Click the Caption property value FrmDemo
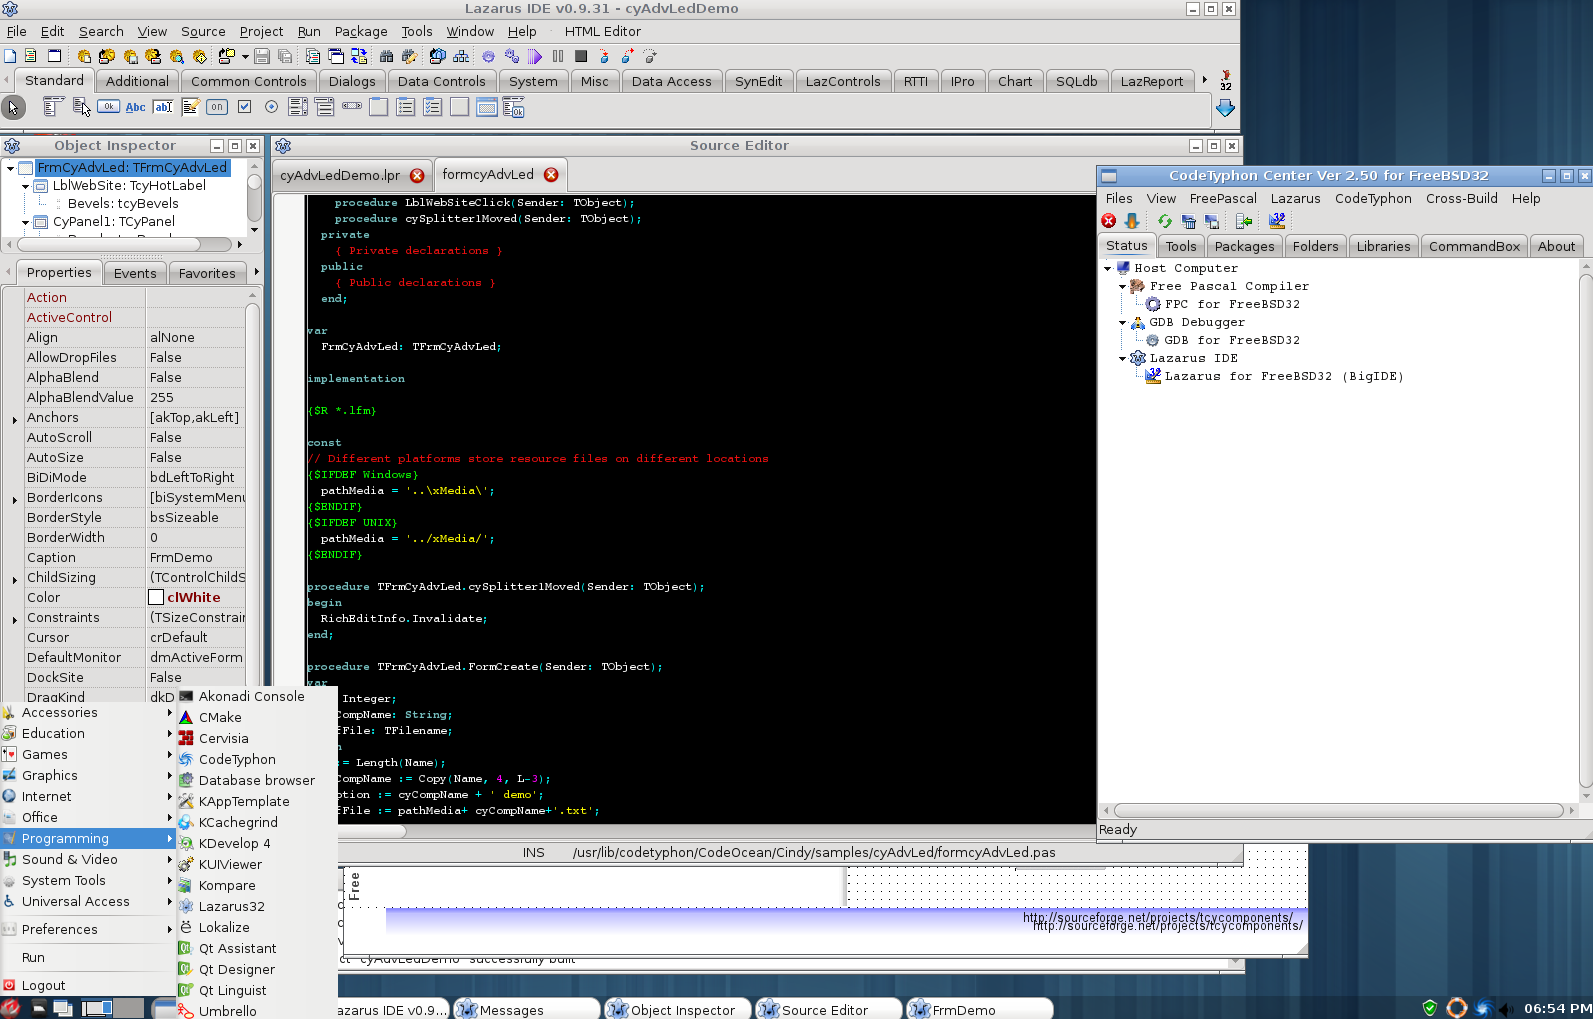 pyautogui.click(x=195, y=557)
